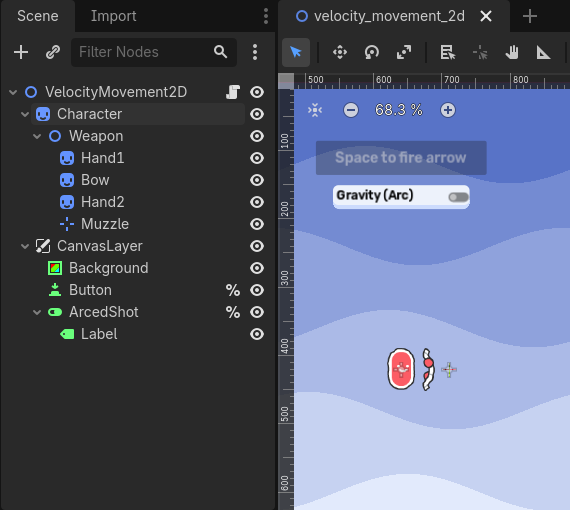Click the Muzzle cross marker in viewport
This screenshot has height=510, width=570.
(x=449, y=370)
